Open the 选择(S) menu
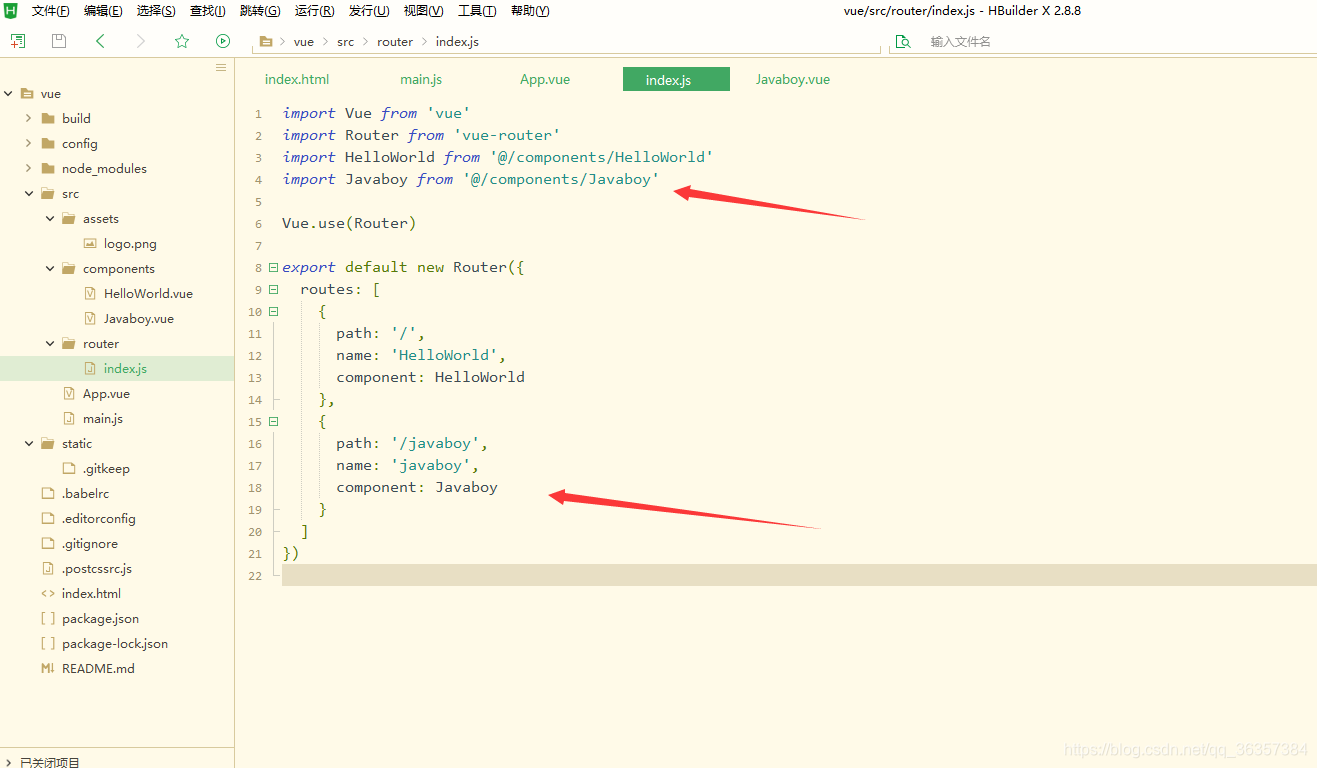This screenshot has height=768, width=1317. [x=156, y=11]
